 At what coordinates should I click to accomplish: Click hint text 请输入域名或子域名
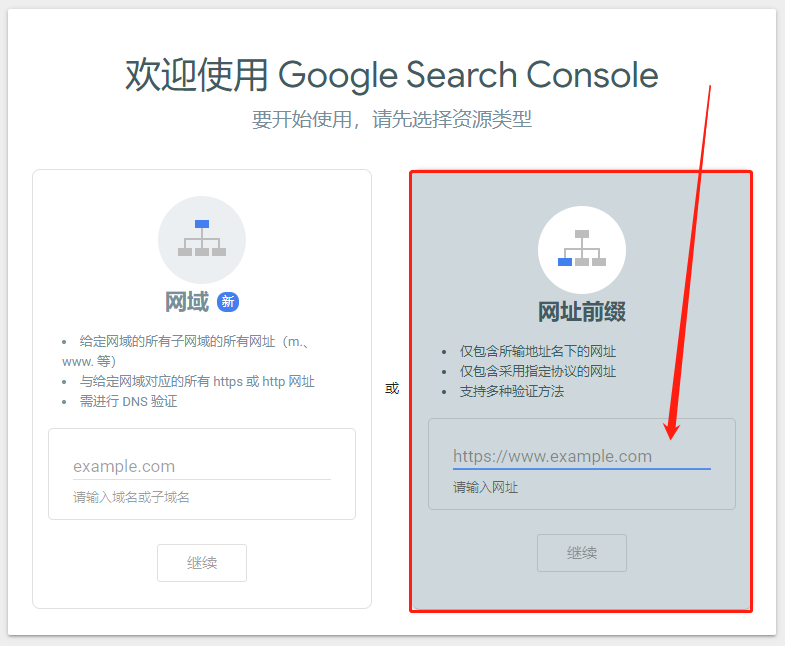click(x=131, y=497)
